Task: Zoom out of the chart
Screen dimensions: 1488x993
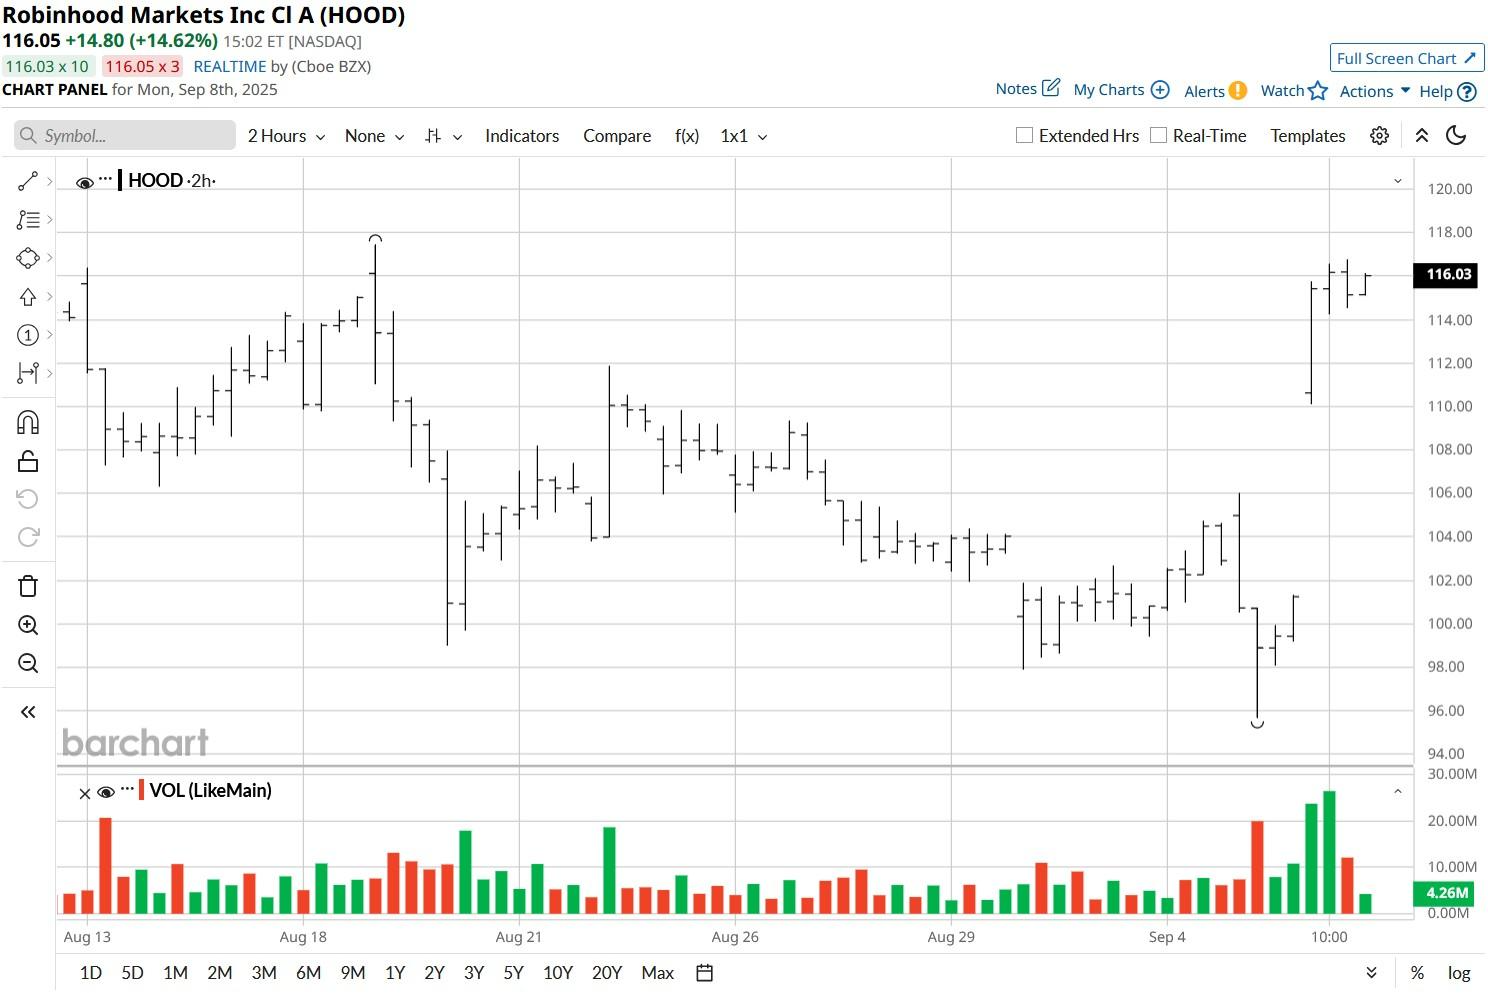Action: point(28,663)
